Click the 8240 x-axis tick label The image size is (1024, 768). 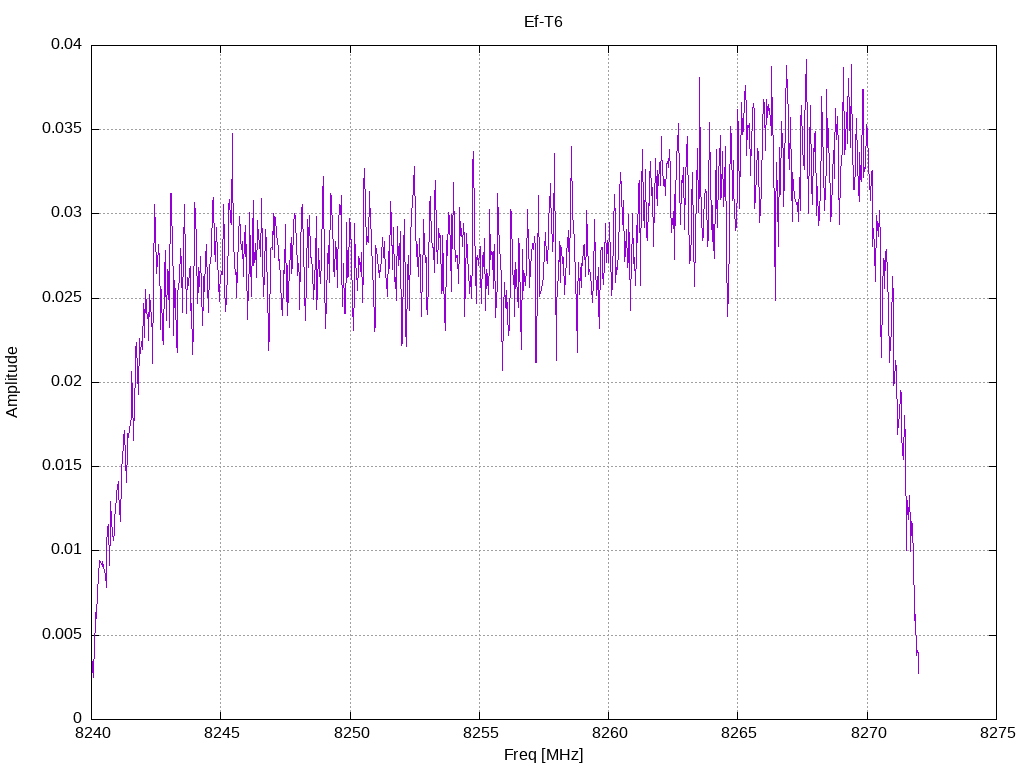[93, 733]
